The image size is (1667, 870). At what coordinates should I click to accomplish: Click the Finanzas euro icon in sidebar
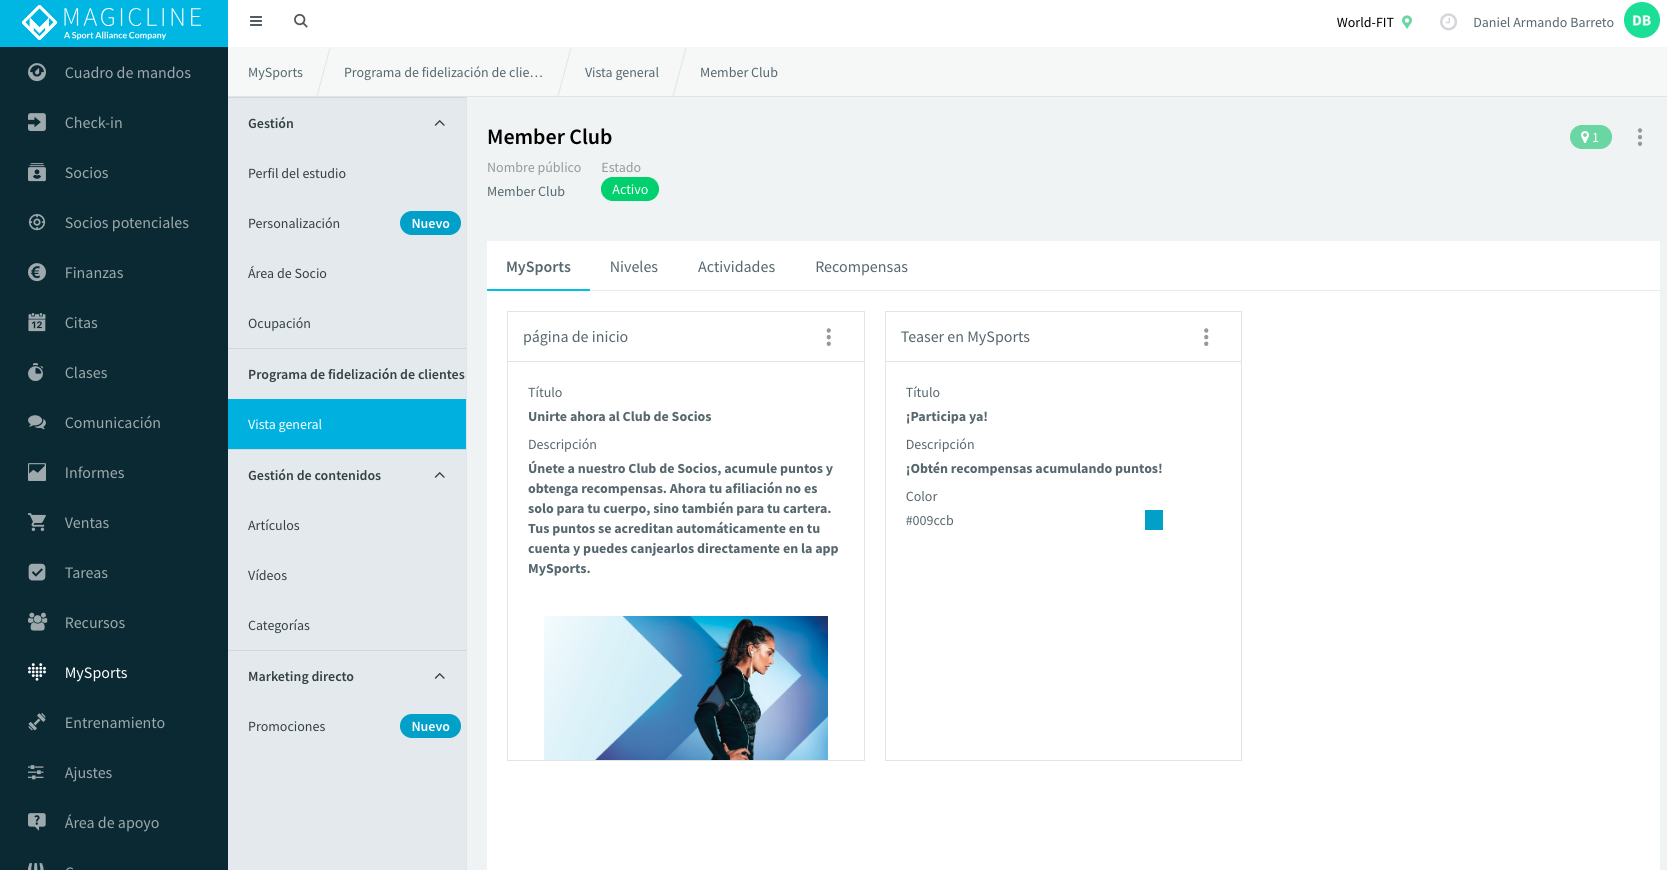(x=37, y=272)
